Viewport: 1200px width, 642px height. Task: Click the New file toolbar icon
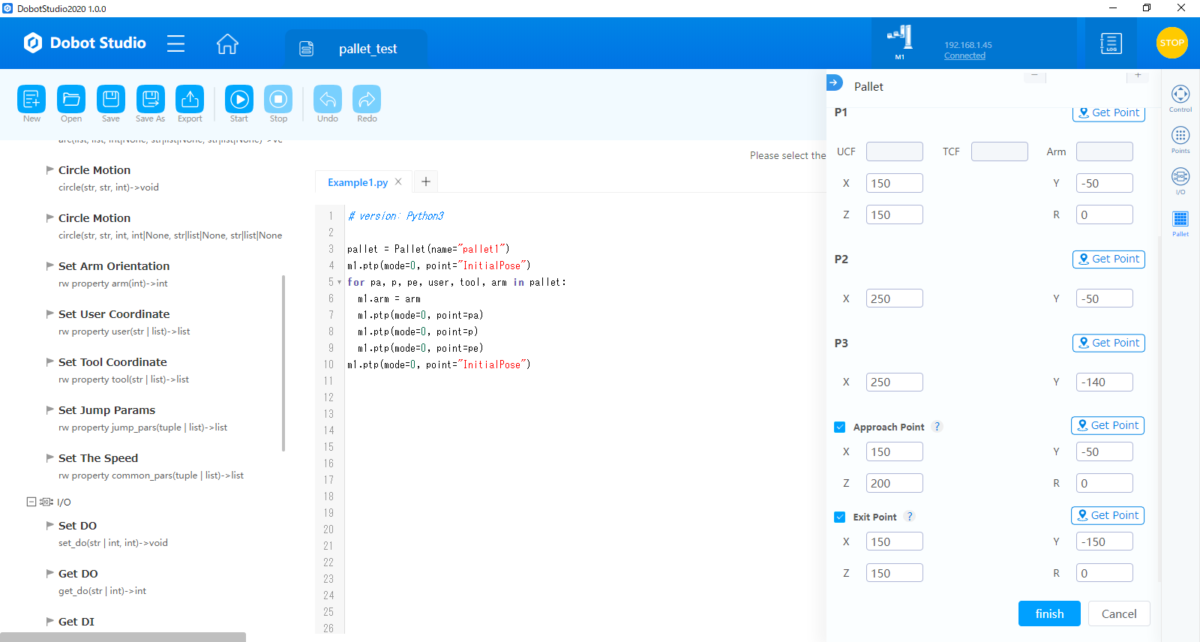click(32, 99)
